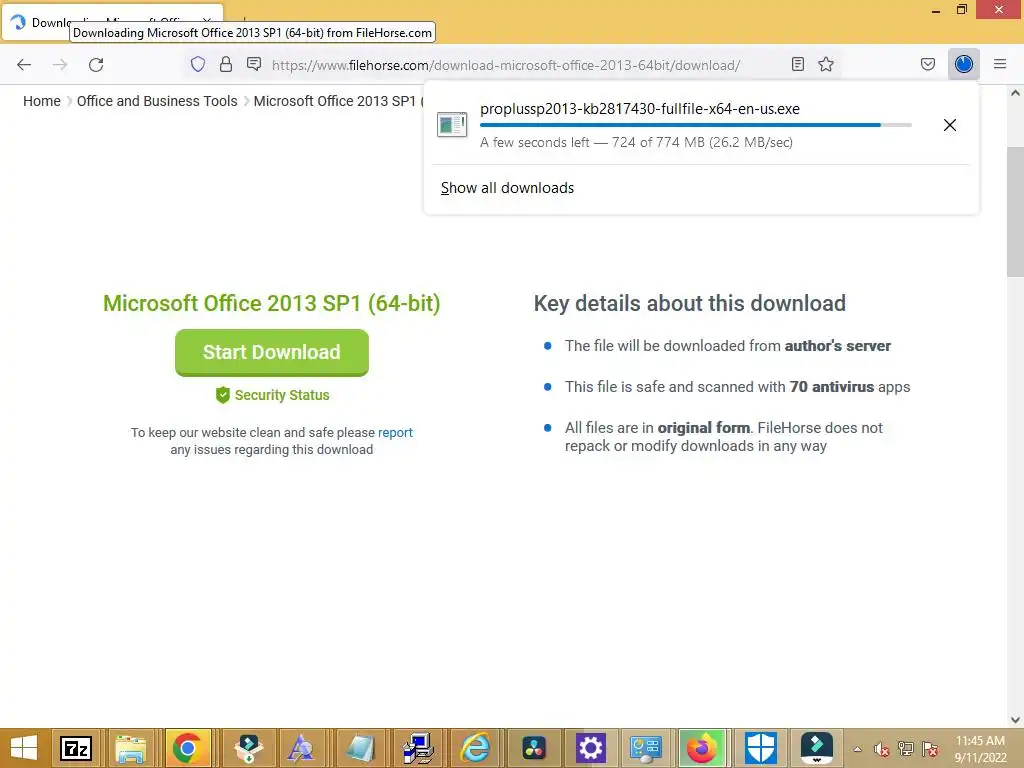Click the scroll up arrow
This screenshot has width=1024, height=768.
pyautogui.click(x=1015, y=93)
